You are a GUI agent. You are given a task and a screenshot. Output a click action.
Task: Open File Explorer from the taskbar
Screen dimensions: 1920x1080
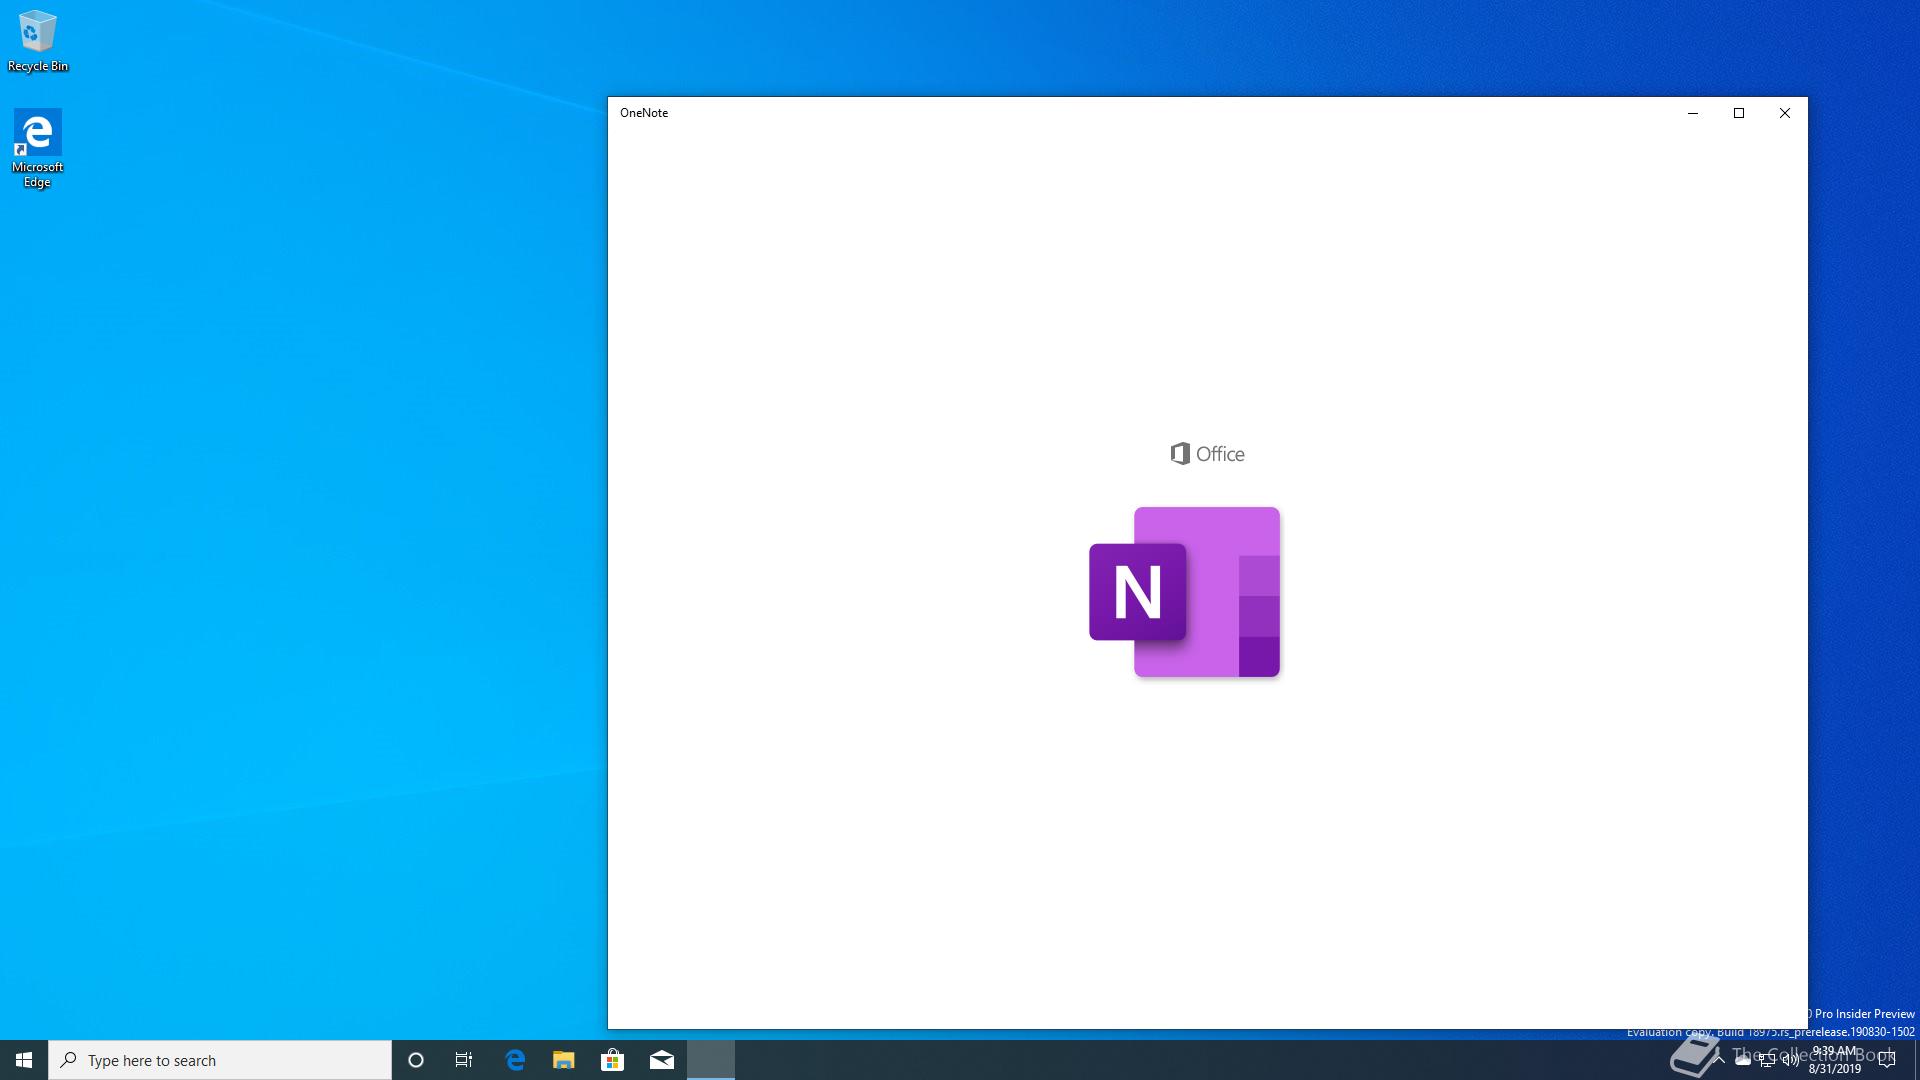pyautogui.click(x=564, y=1060)
